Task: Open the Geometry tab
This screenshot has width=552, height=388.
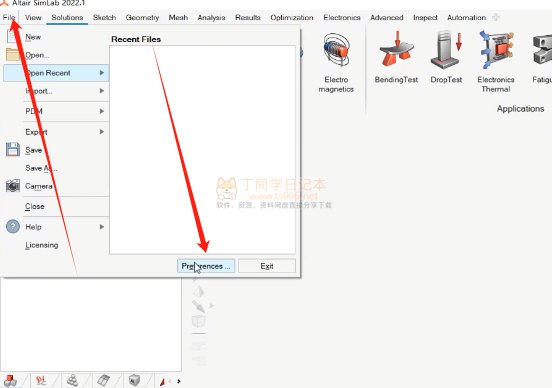Action: click(142, 18)
